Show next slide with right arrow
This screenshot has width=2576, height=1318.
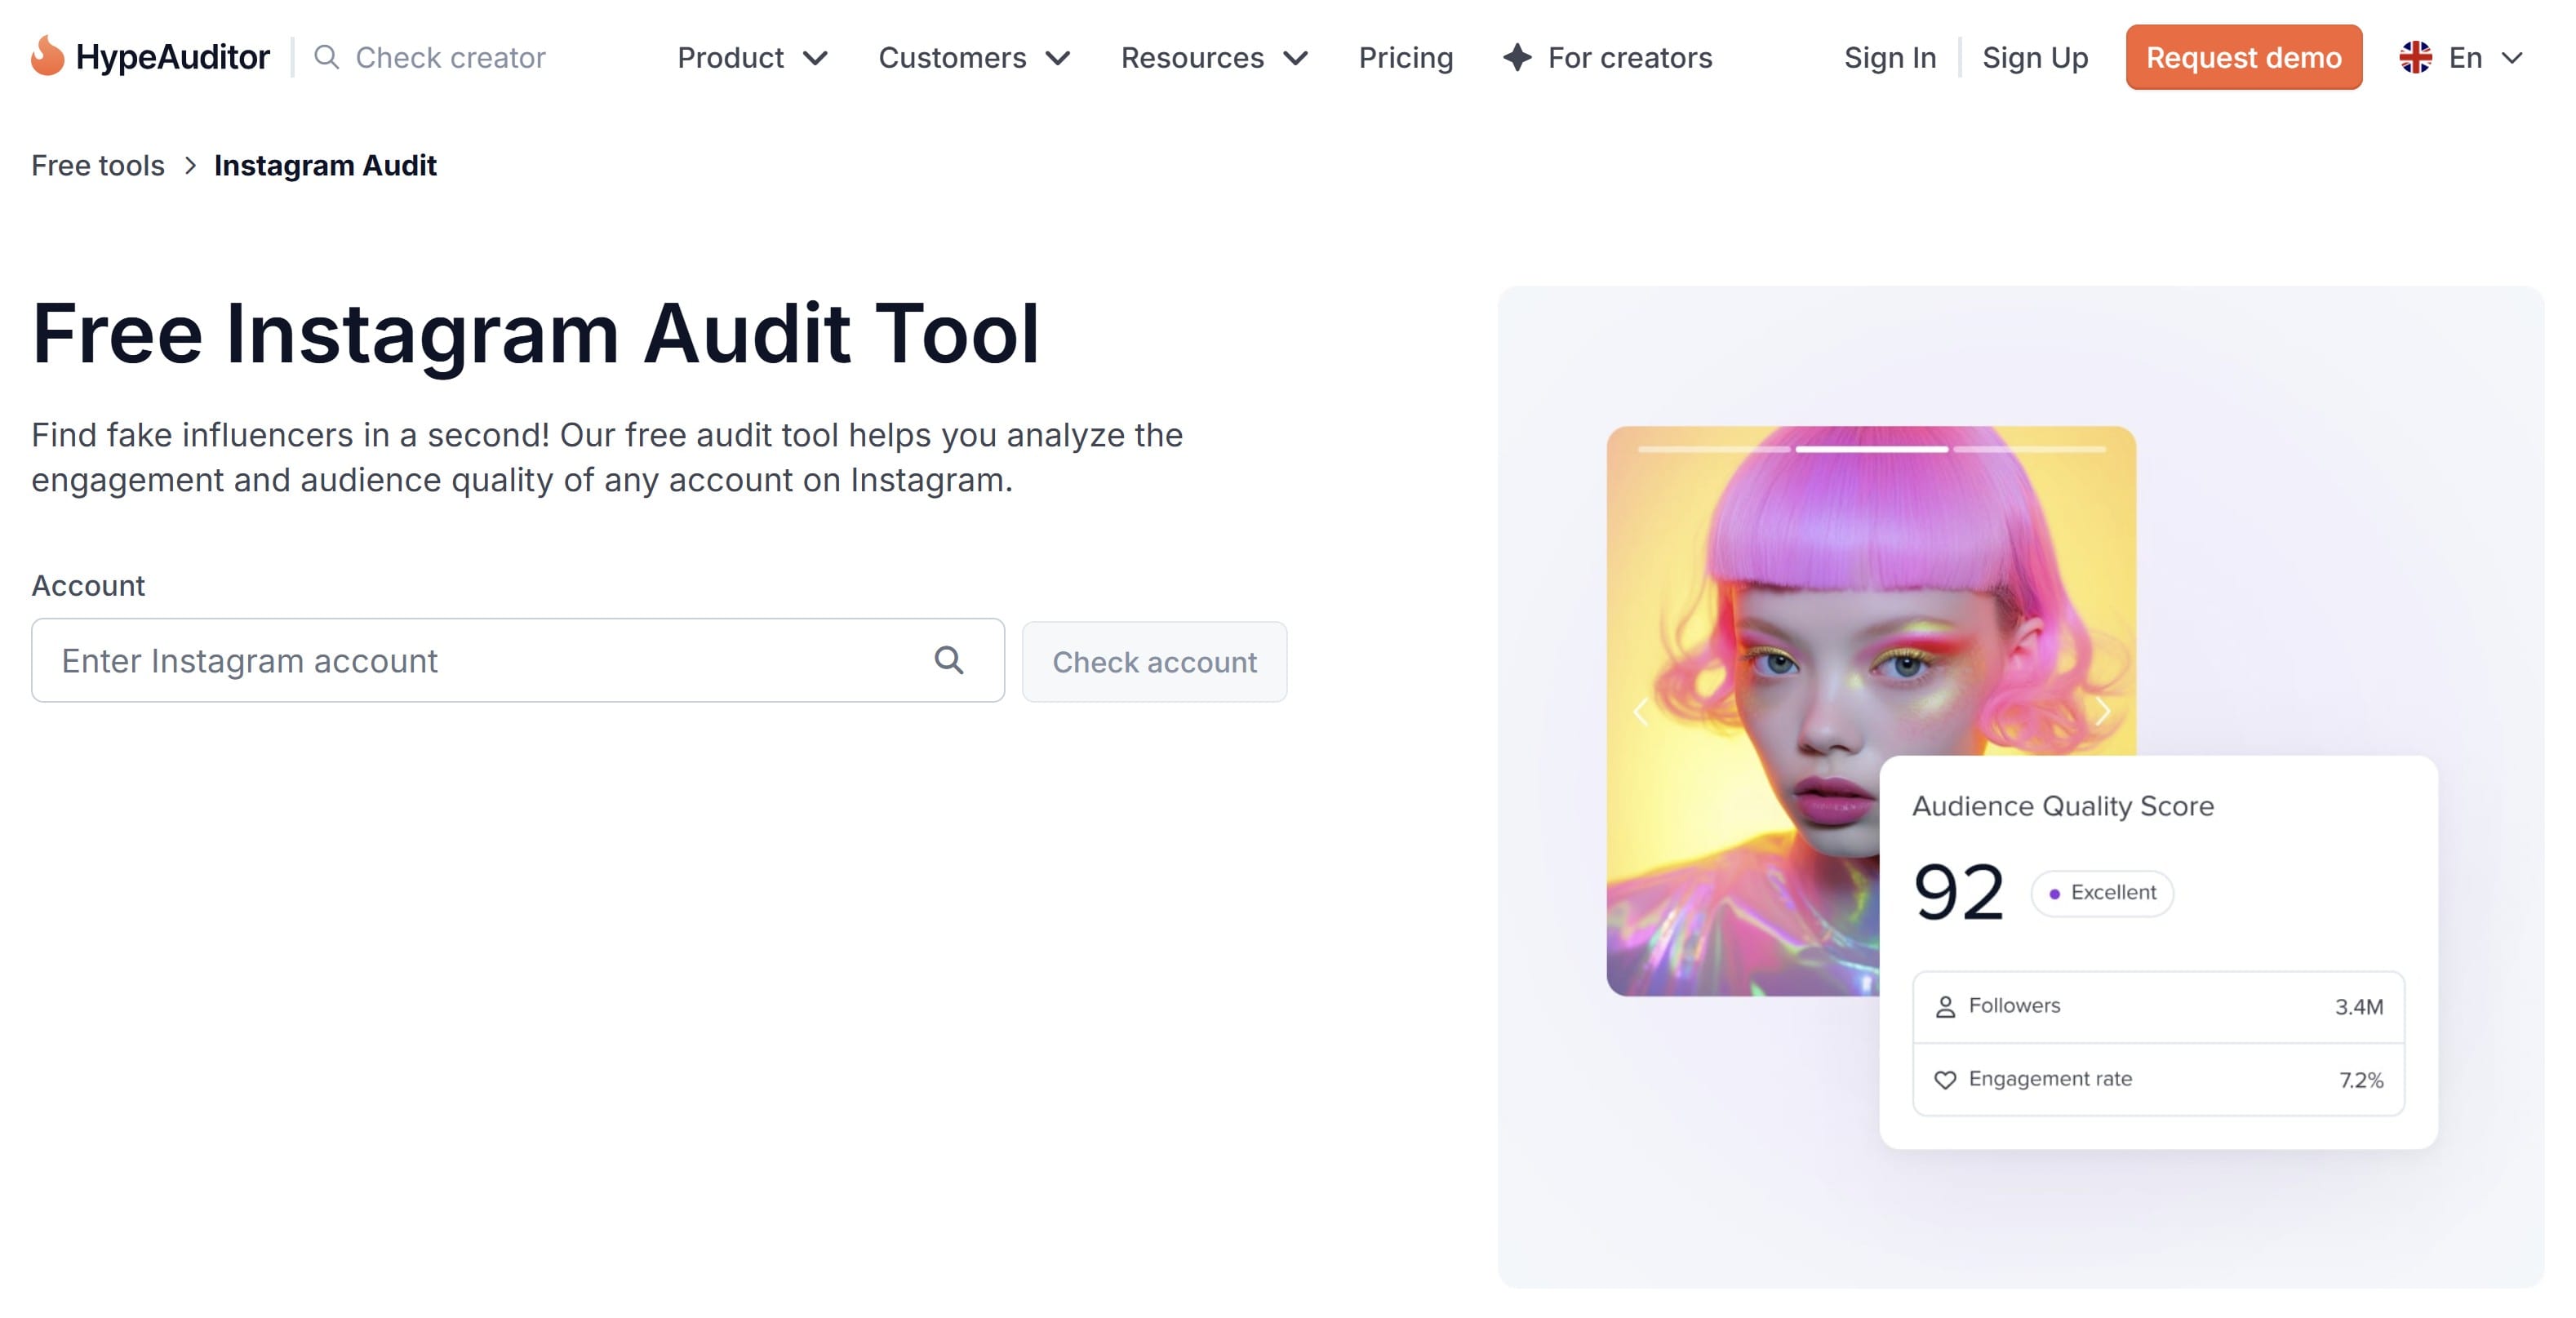[2102, 712]
